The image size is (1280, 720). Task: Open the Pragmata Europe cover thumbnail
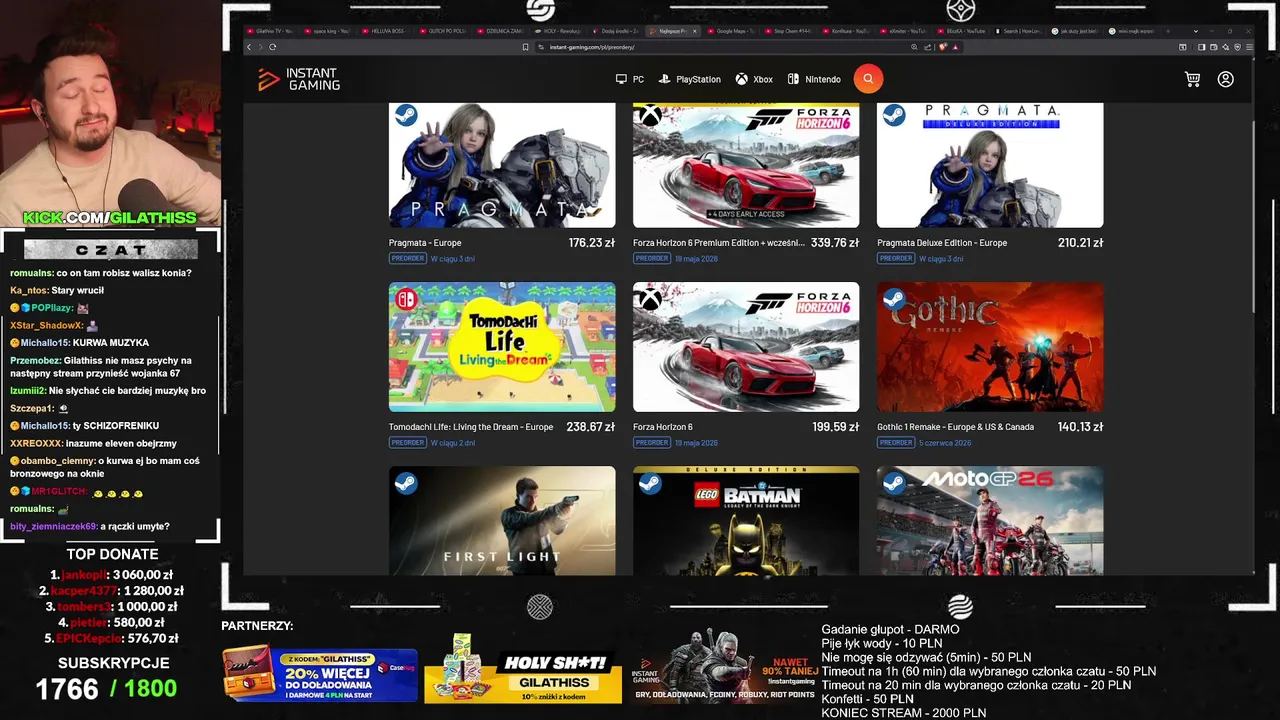pyautogui.click(x=502, y=165)
